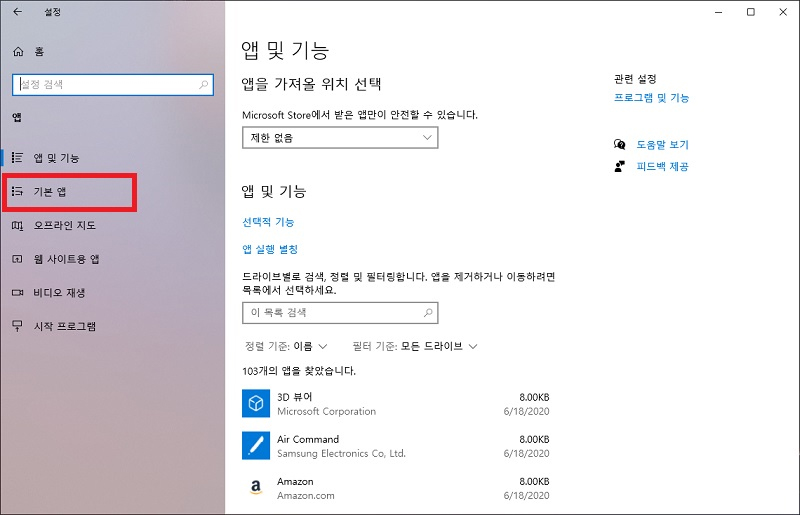Open 시작 프로그램 in the sidebar
This screenshot has width=800, height=515.
pyautogui.click(x=65, y=327)
